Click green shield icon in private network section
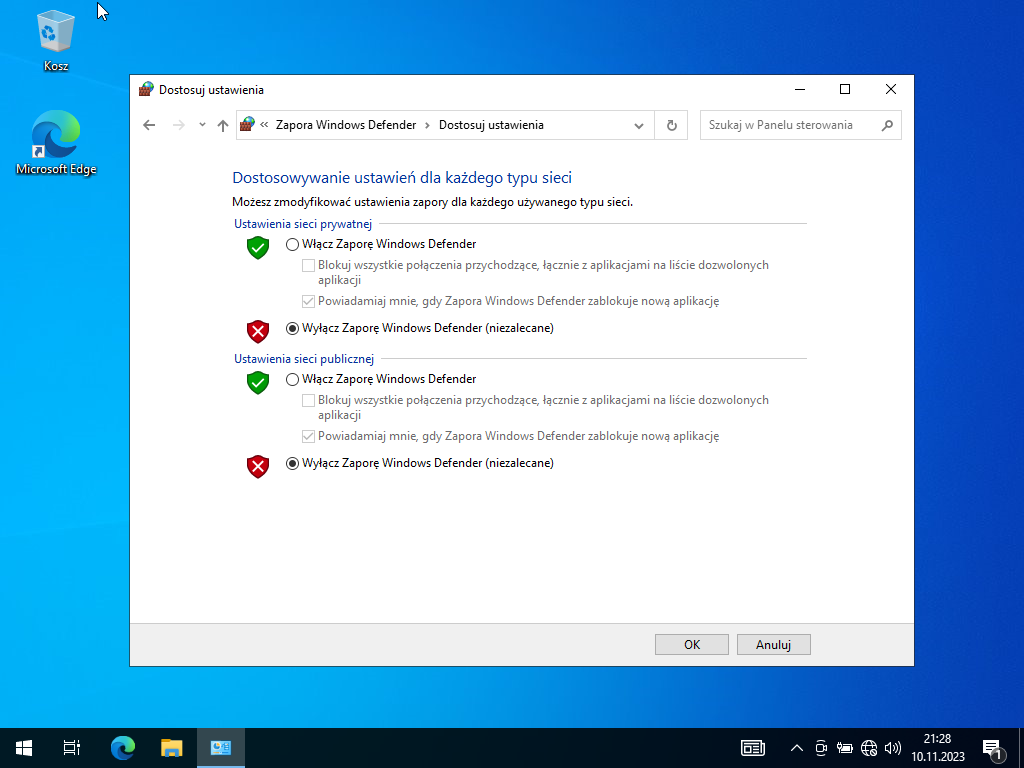This screenshot has width=1024, height=768. click(258, 248)
